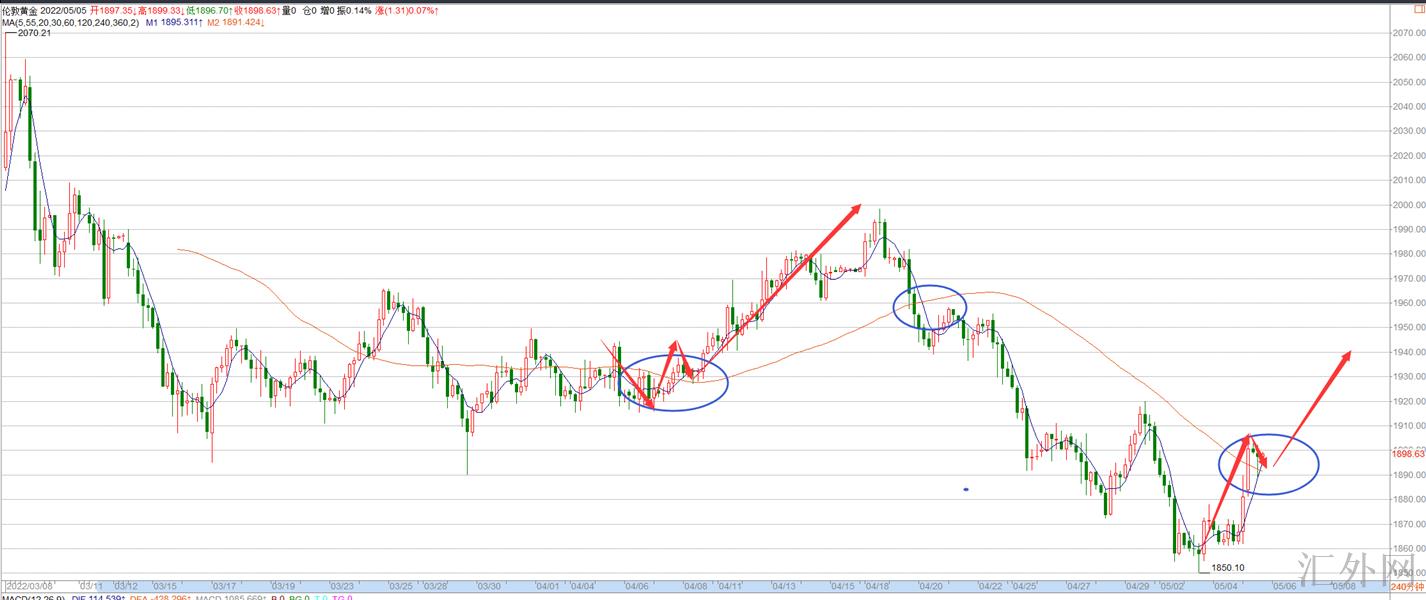Click the MACD DIF value label

pos(98,597)
